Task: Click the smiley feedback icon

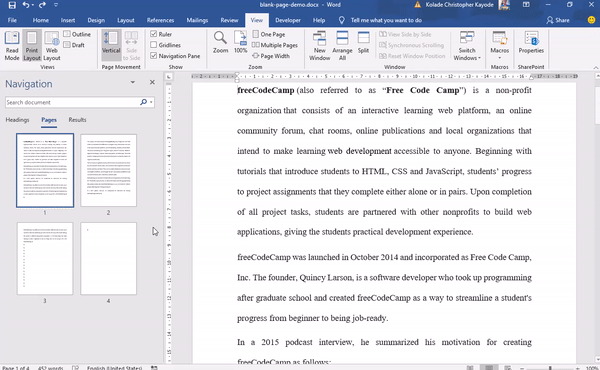Action: coord(591,20)
